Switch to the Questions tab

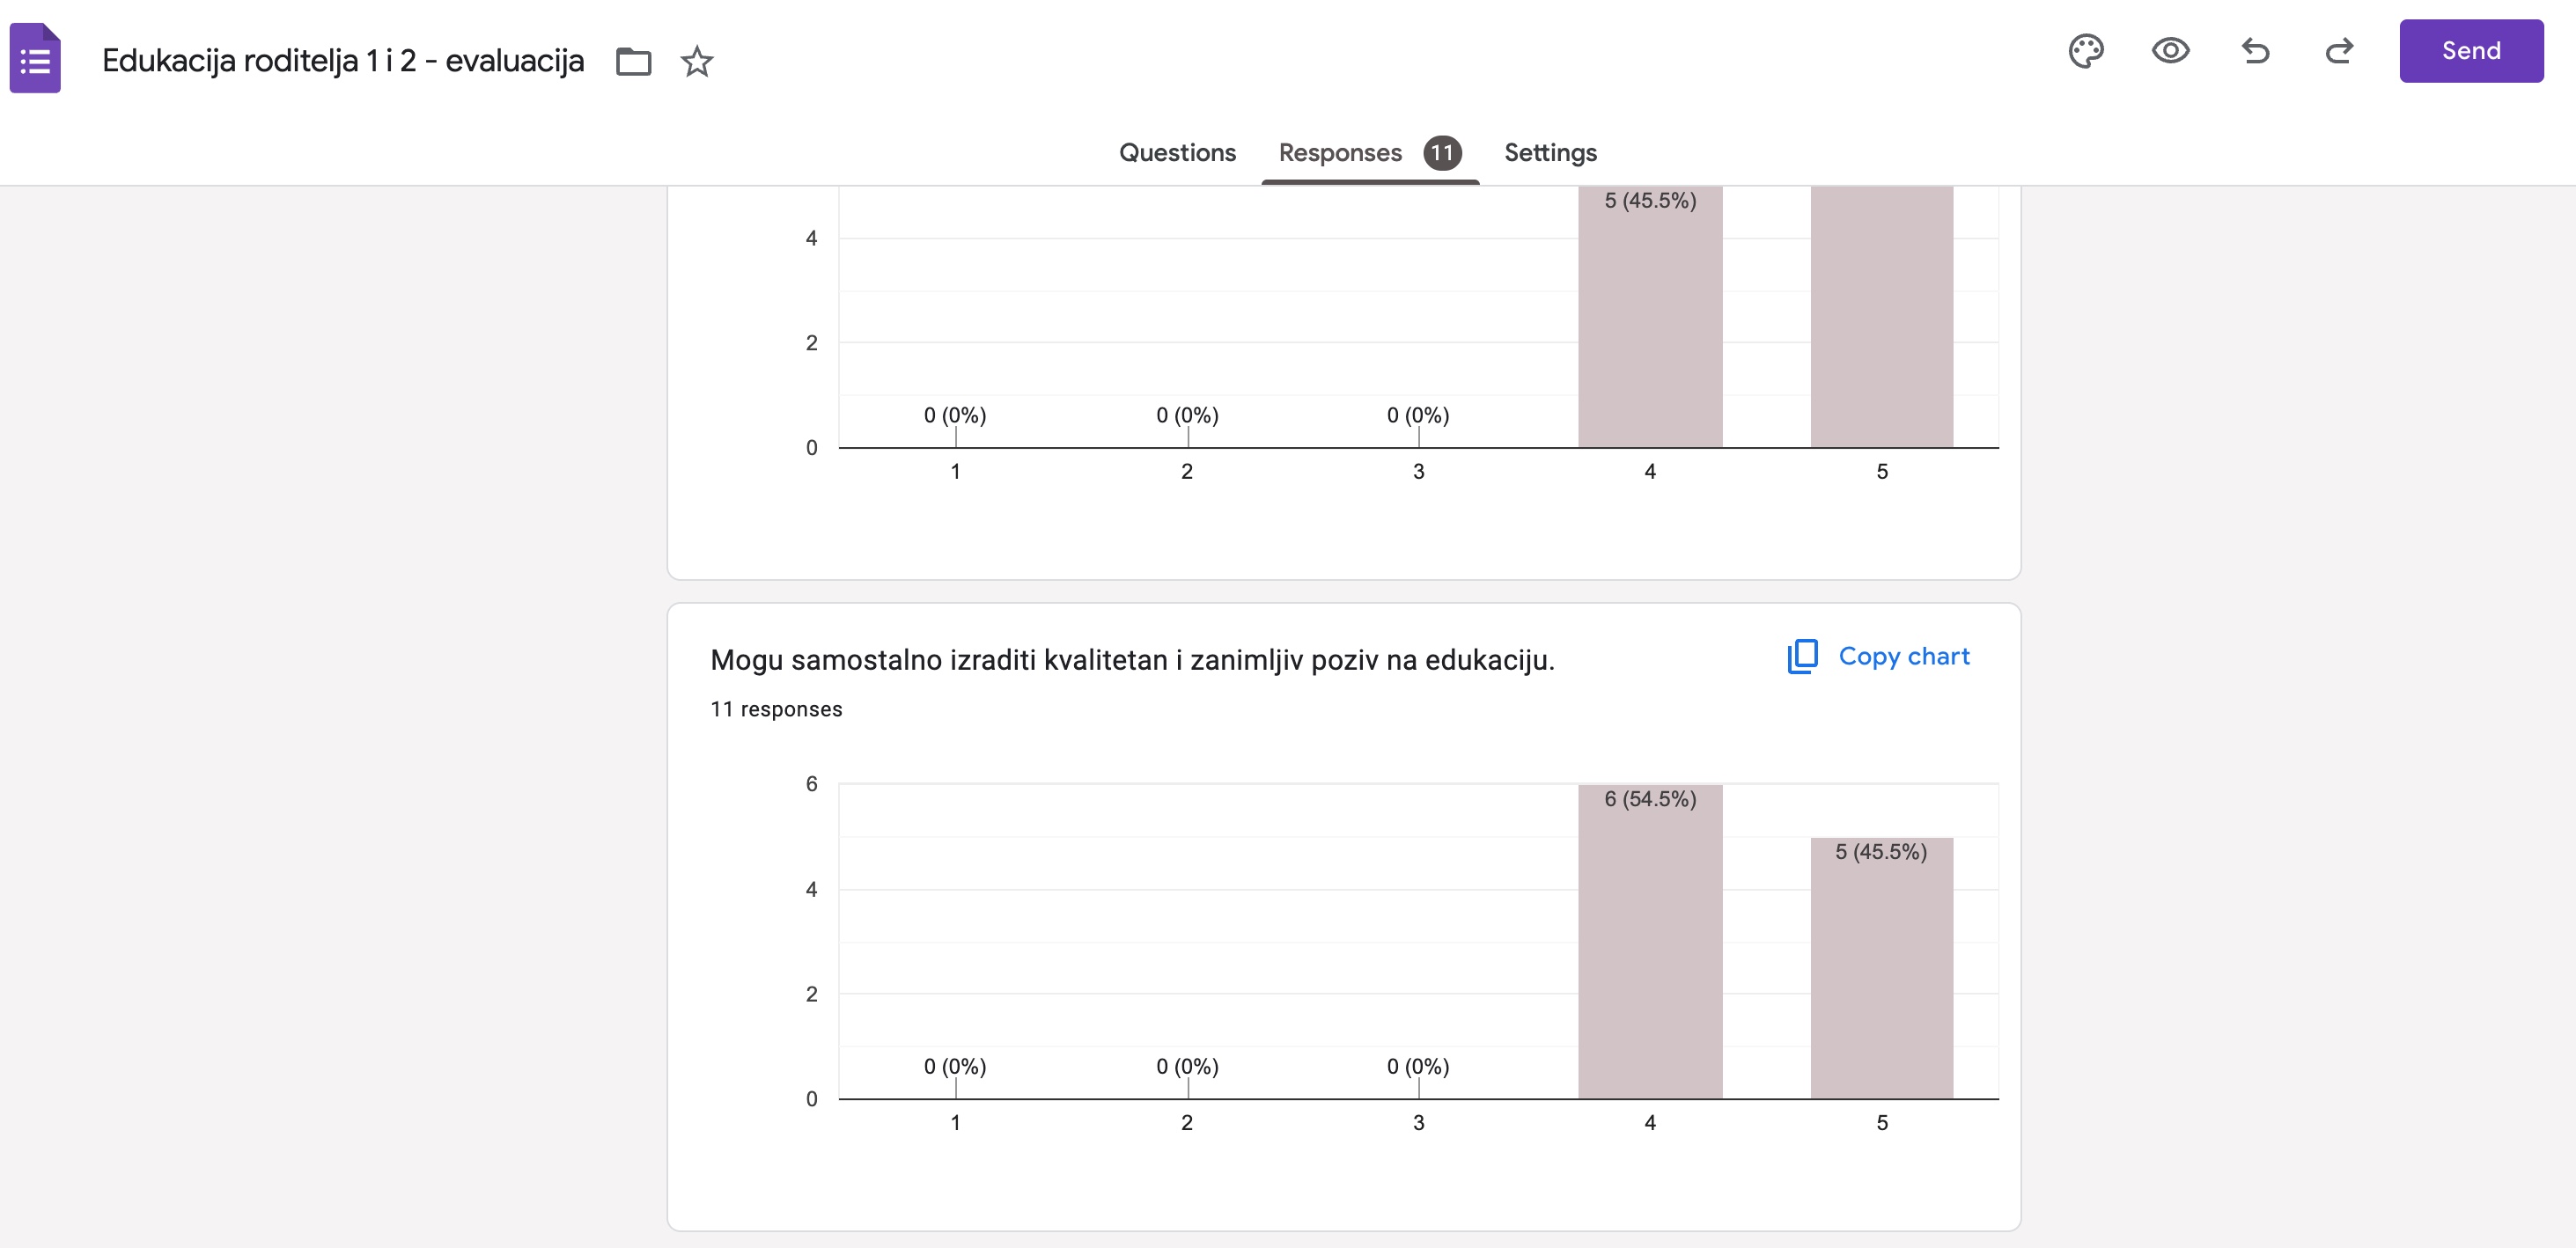pyautogui.click(x=1178, y=151)
